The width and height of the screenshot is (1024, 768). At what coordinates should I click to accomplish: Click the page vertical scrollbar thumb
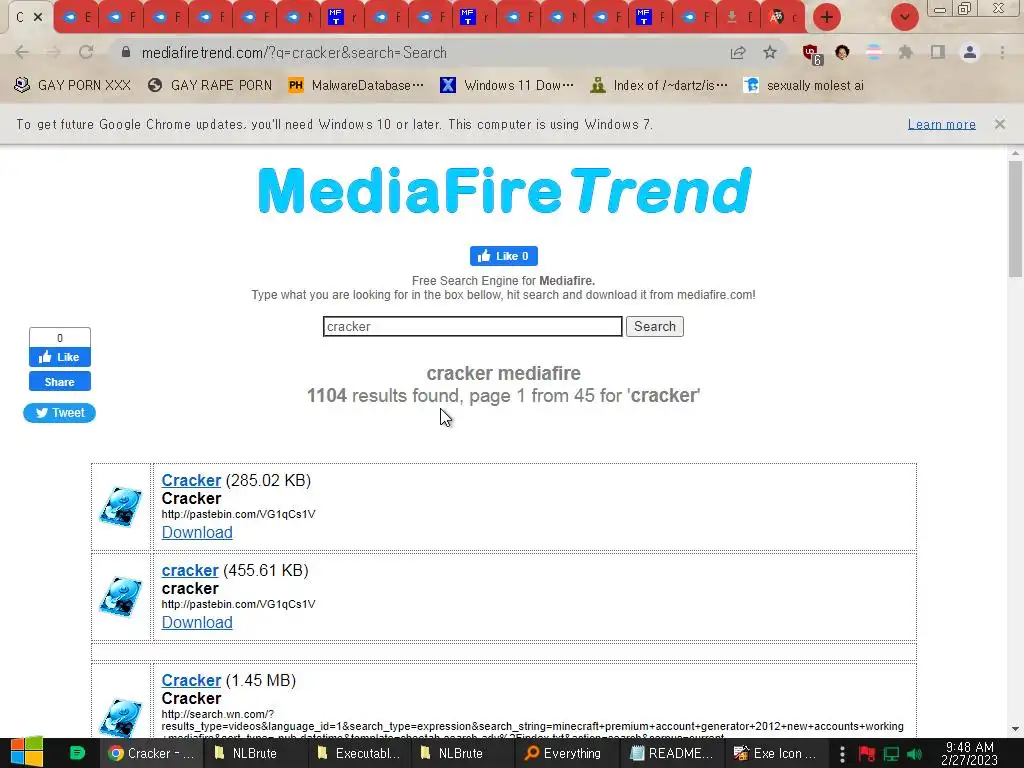1015,219
